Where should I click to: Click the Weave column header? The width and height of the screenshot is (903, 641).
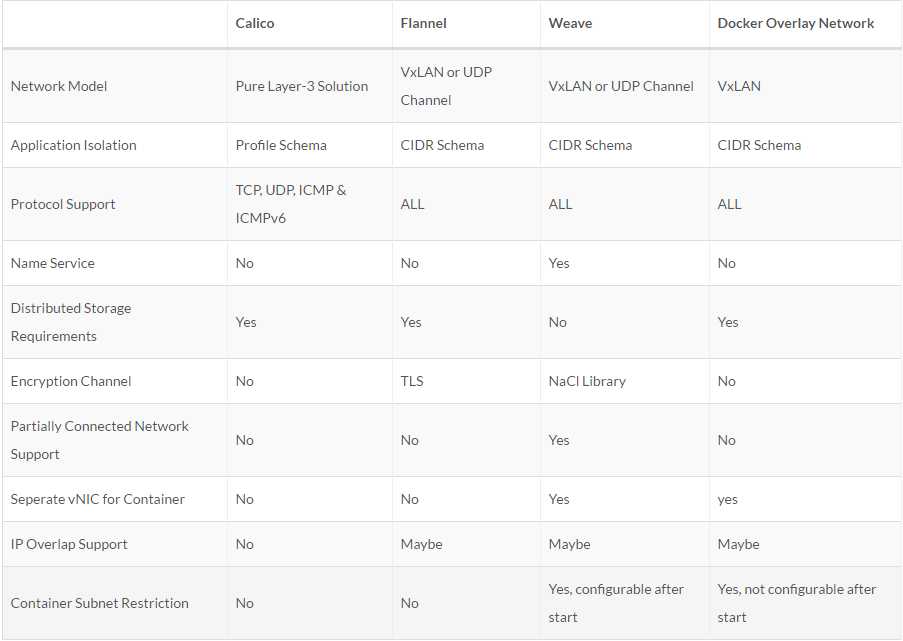coord(570,23)
